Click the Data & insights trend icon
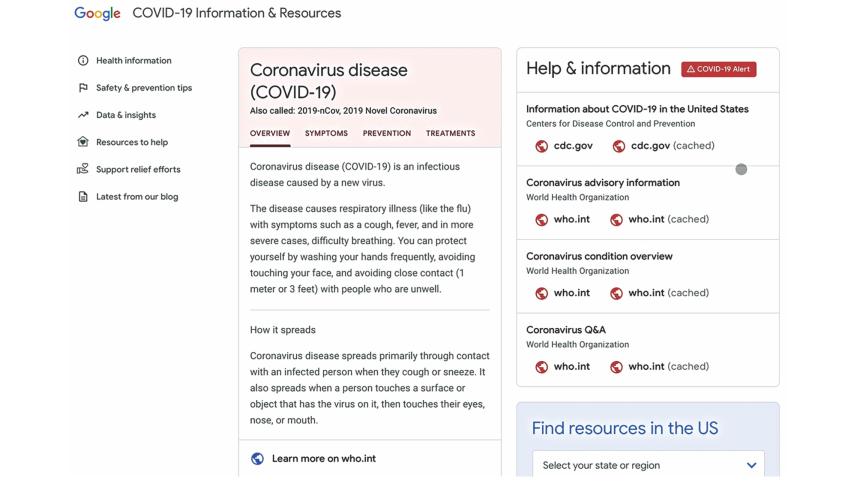The image size is (857, 482). pyautogui.click(x=83, y=115)
